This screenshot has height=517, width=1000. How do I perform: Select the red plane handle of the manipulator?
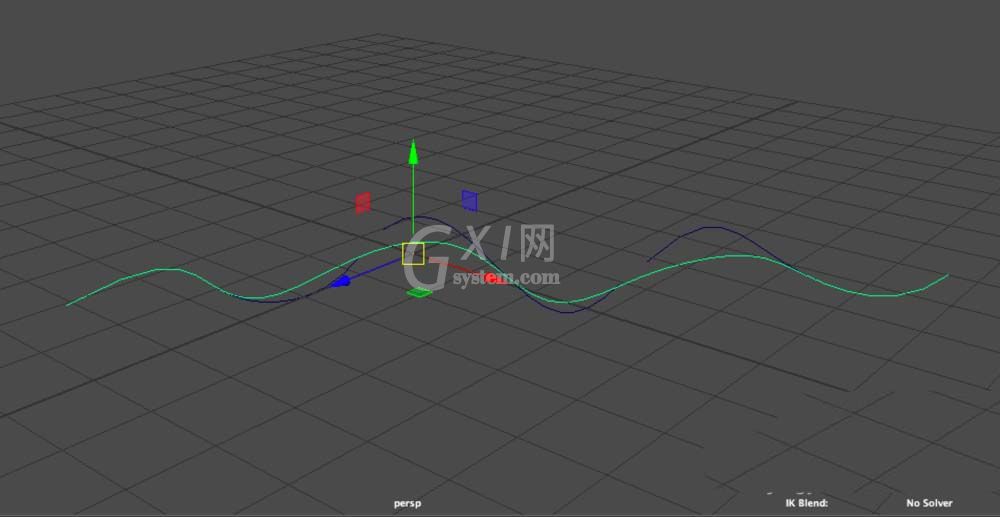[363, 203]
